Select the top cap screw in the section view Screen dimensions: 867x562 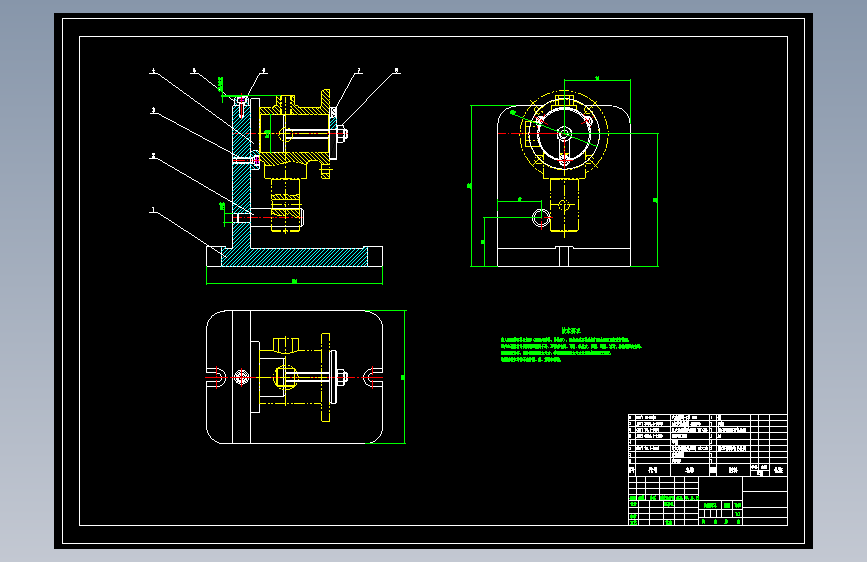[242, 107]
